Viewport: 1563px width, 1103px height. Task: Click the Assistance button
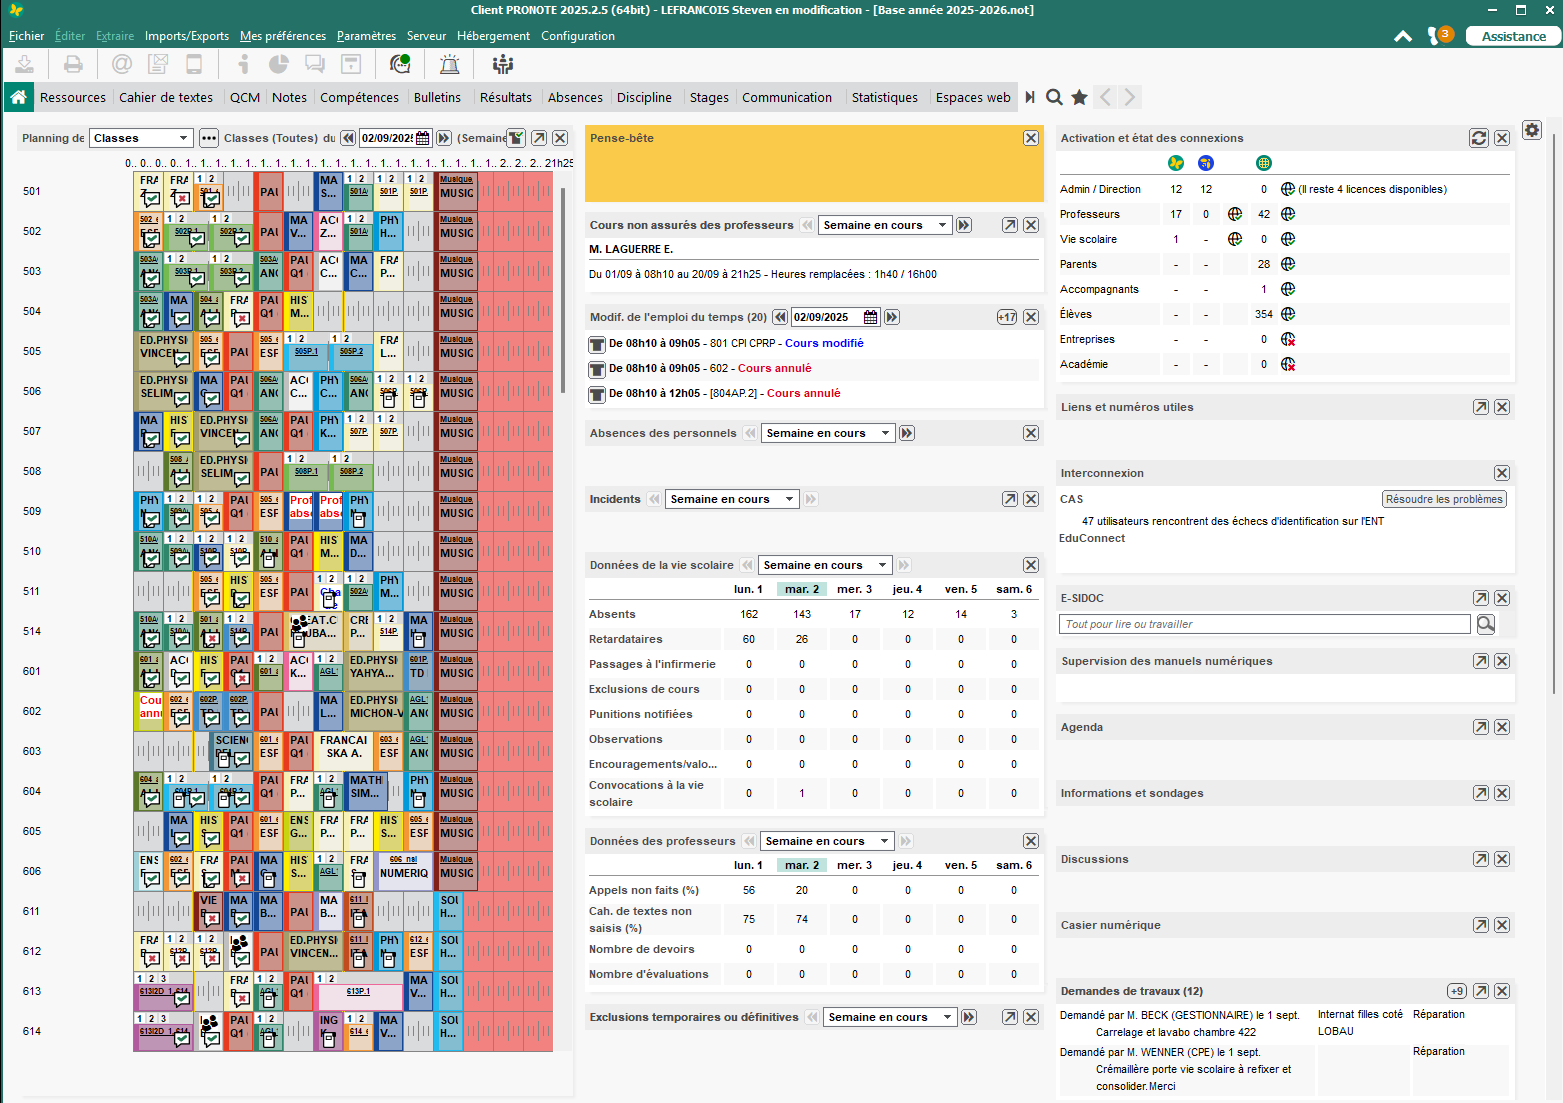[1513, 36]
